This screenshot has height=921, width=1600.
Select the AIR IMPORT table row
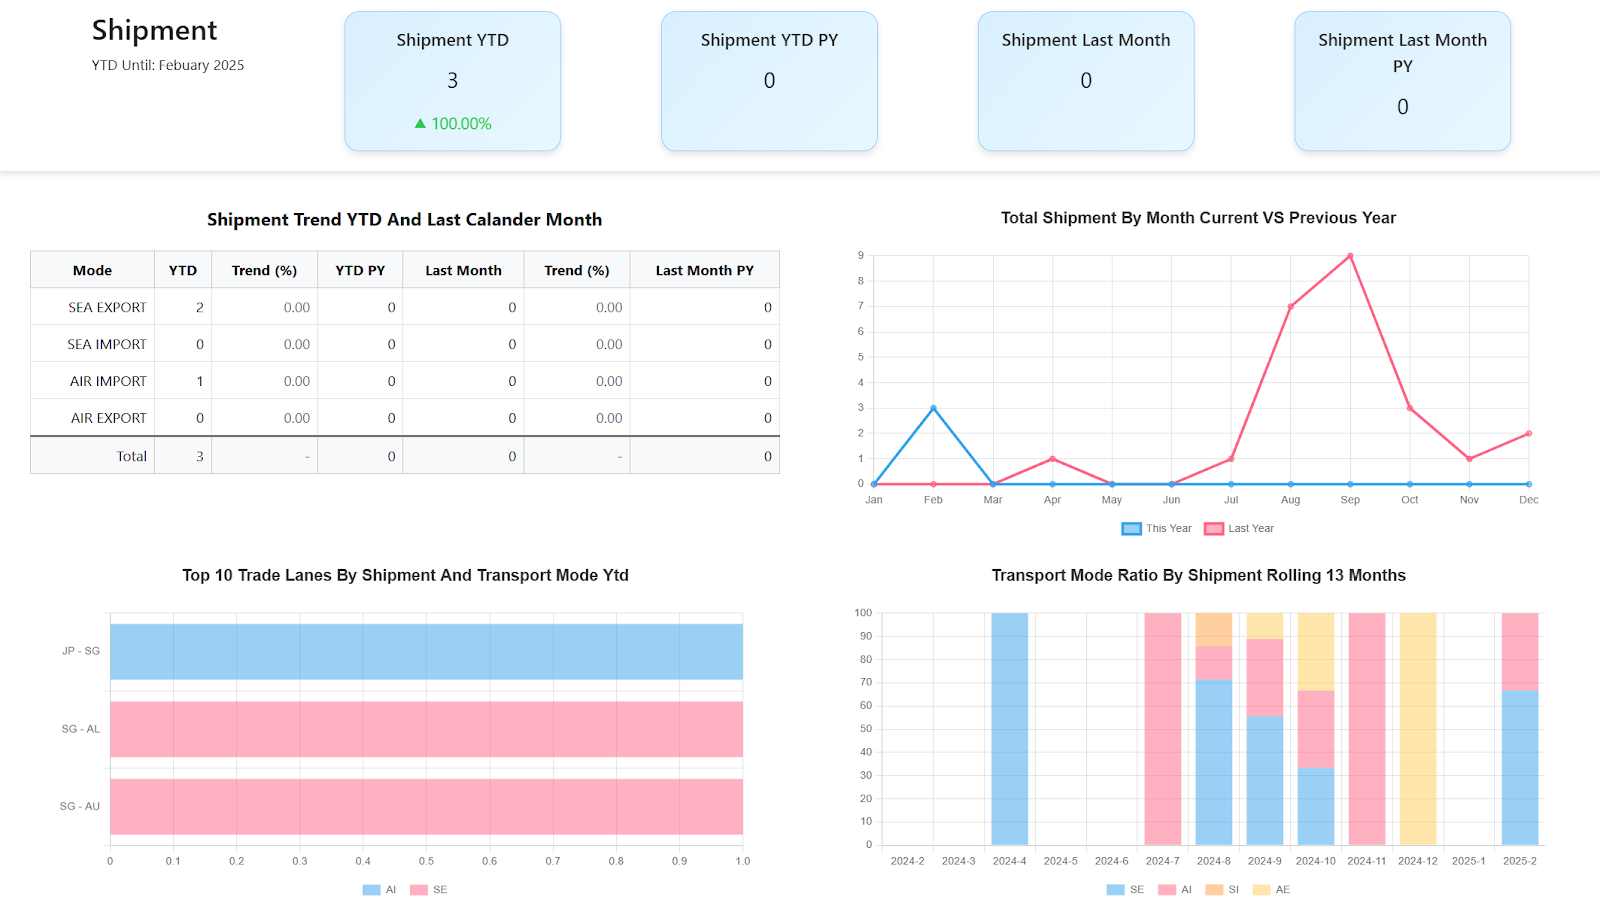[404, 381]
